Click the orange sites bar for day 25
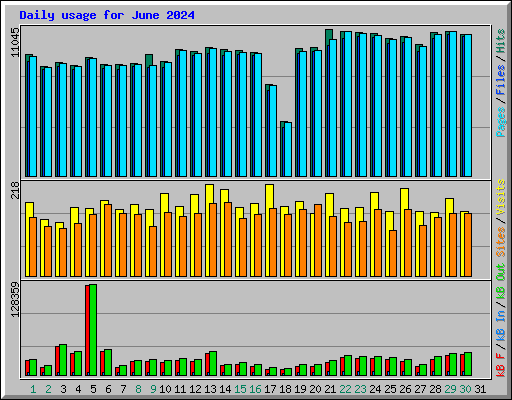Screen dimensions: 512x400 pyautogui.click(x=393, y=253)
